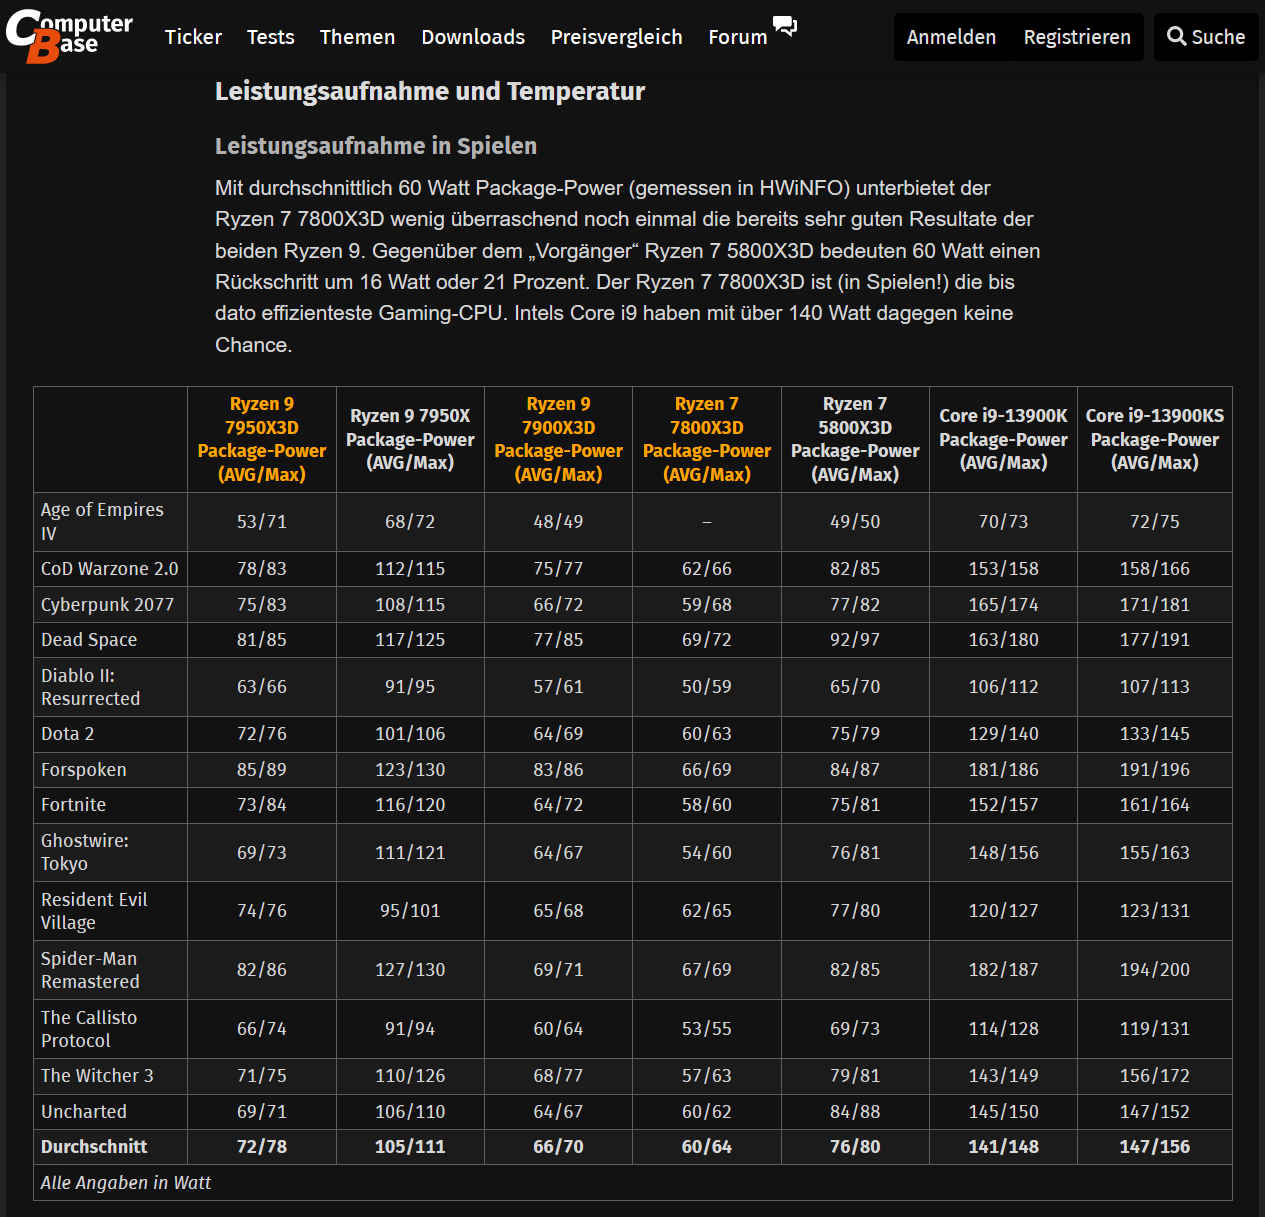Select the Ryzen 9 7950X column header
The height and width of the screenshot is (1217, 1265).
click(410, 439)
